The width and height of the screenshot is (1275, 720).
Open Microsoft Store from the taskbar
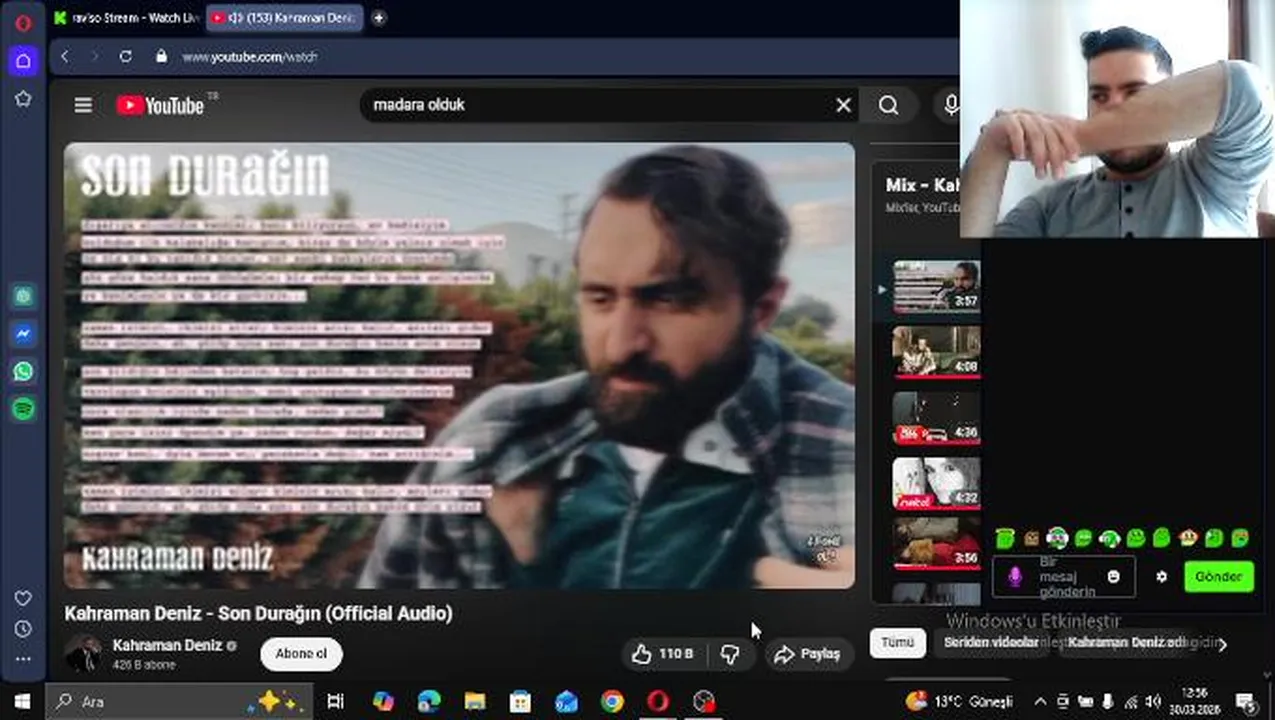click(520, 701)
